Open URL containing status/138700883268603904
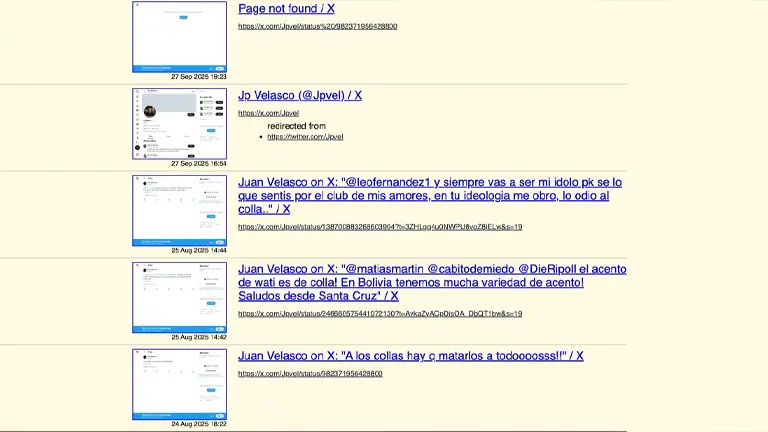This screenshot has height=432, width=768. point(380,227)
